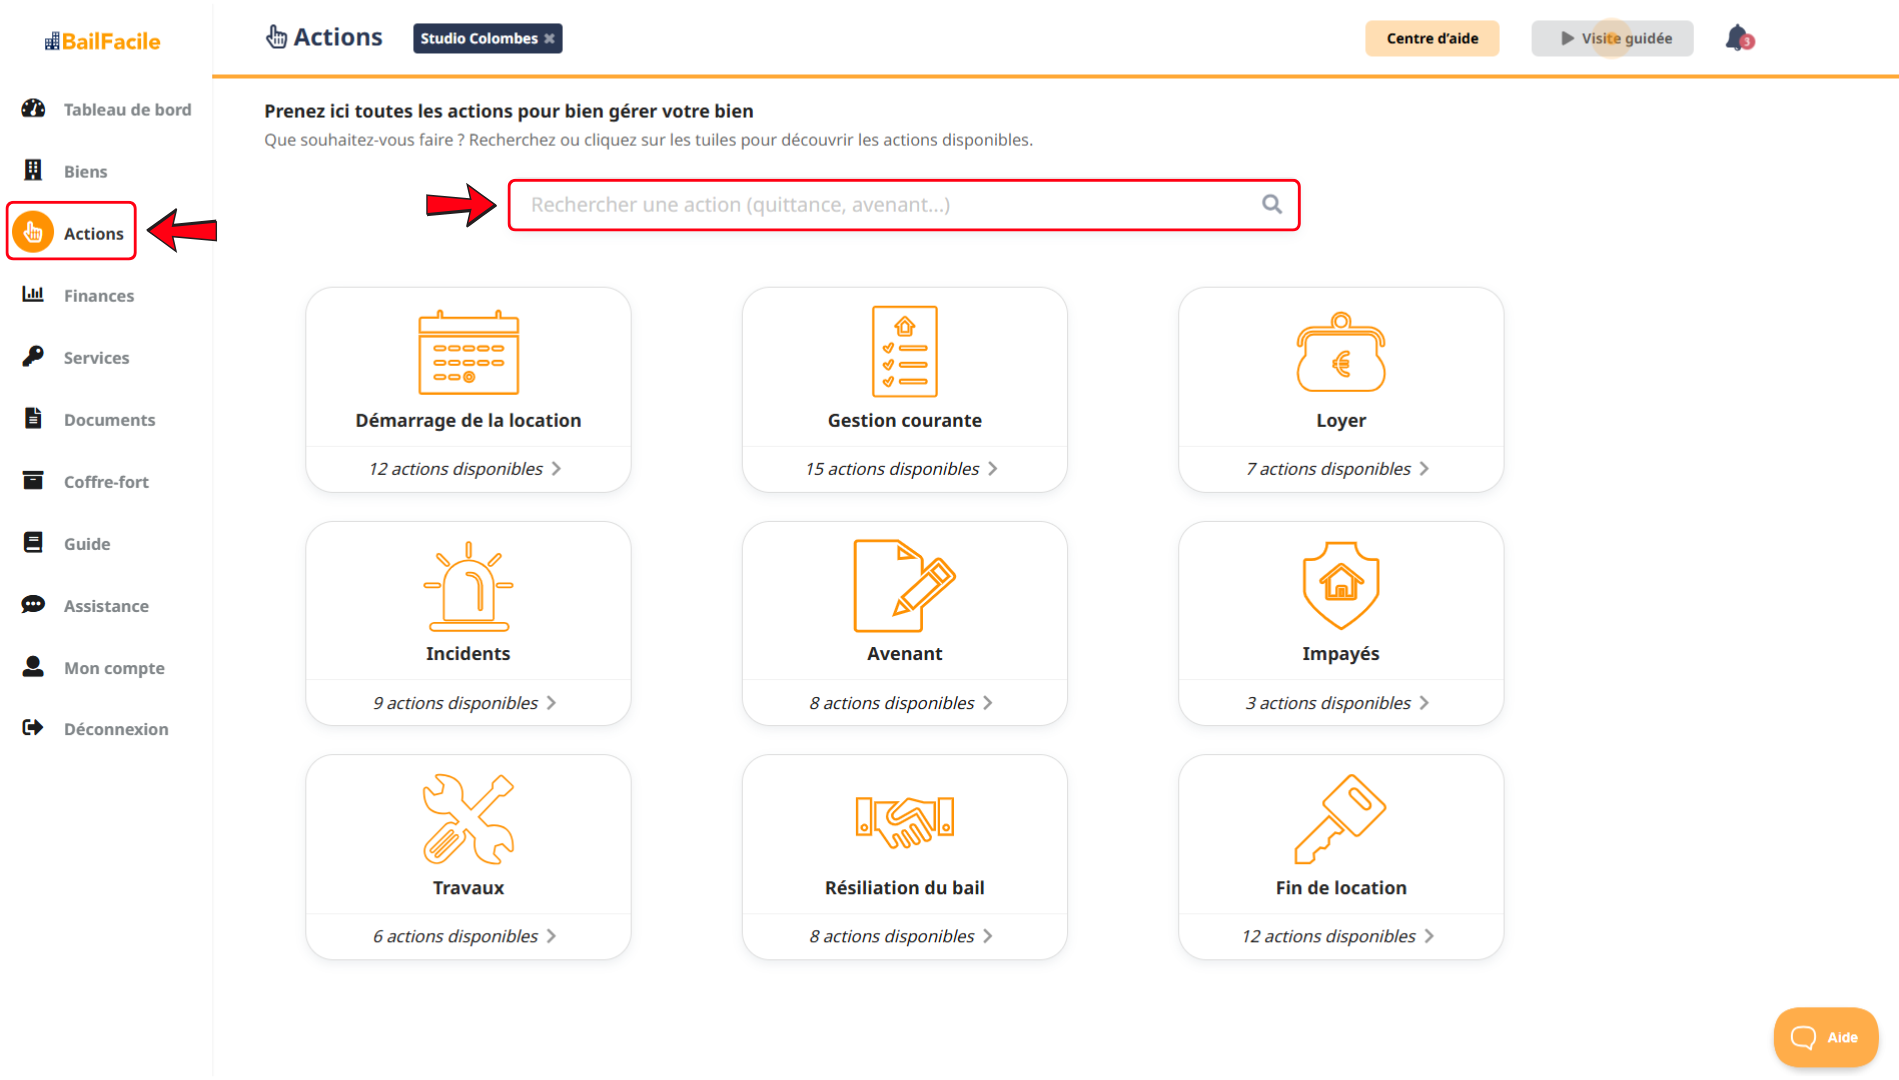This screenshot has height=1080, width=1899.
Task: Click the BailFacile logo
Action: click(x=102, y=41)
